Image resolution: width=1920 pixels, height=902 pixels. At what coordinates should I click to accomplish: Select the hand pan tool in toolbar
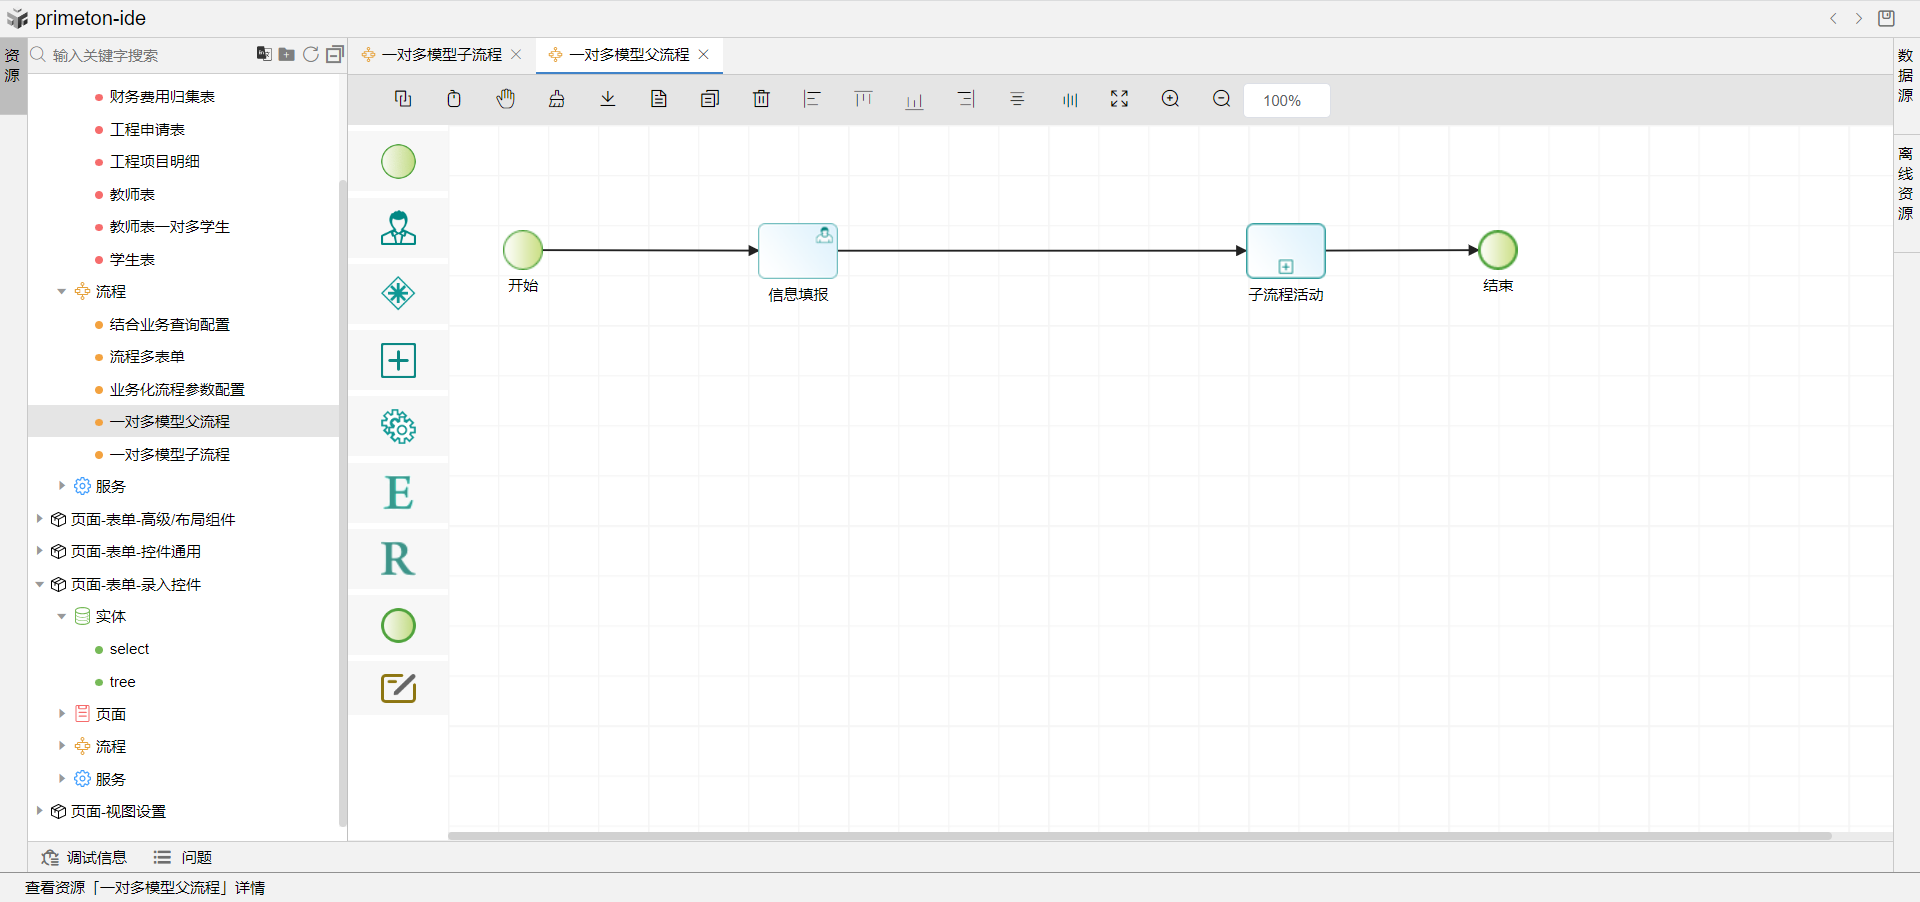(506, 99)
